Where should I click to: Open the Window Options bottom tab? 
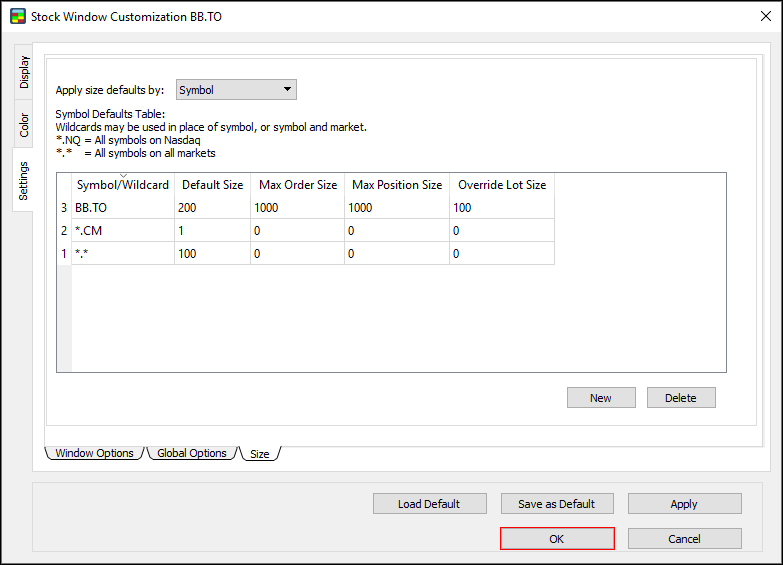(95, 453)
